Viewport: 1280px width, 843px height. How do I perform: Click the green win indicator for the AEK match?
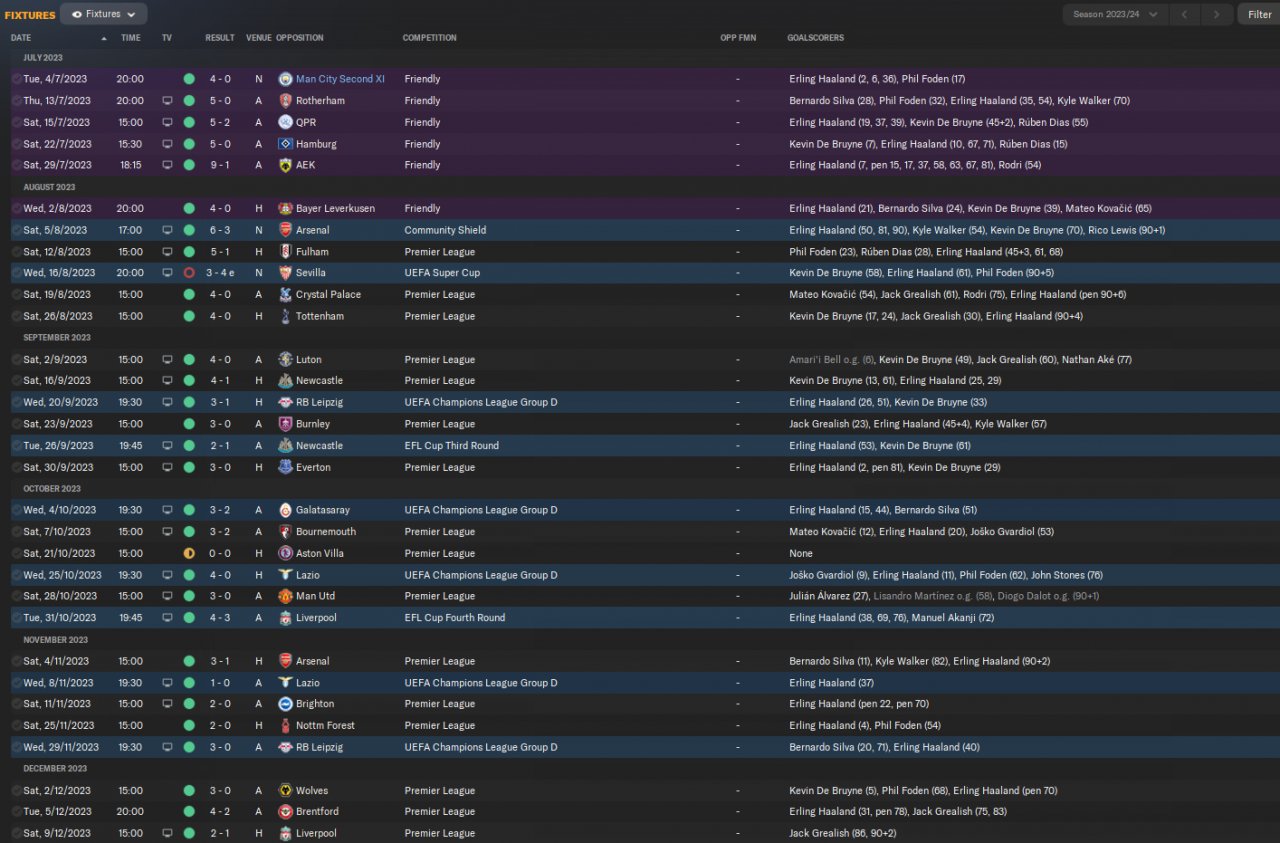[x=189, y=165]
